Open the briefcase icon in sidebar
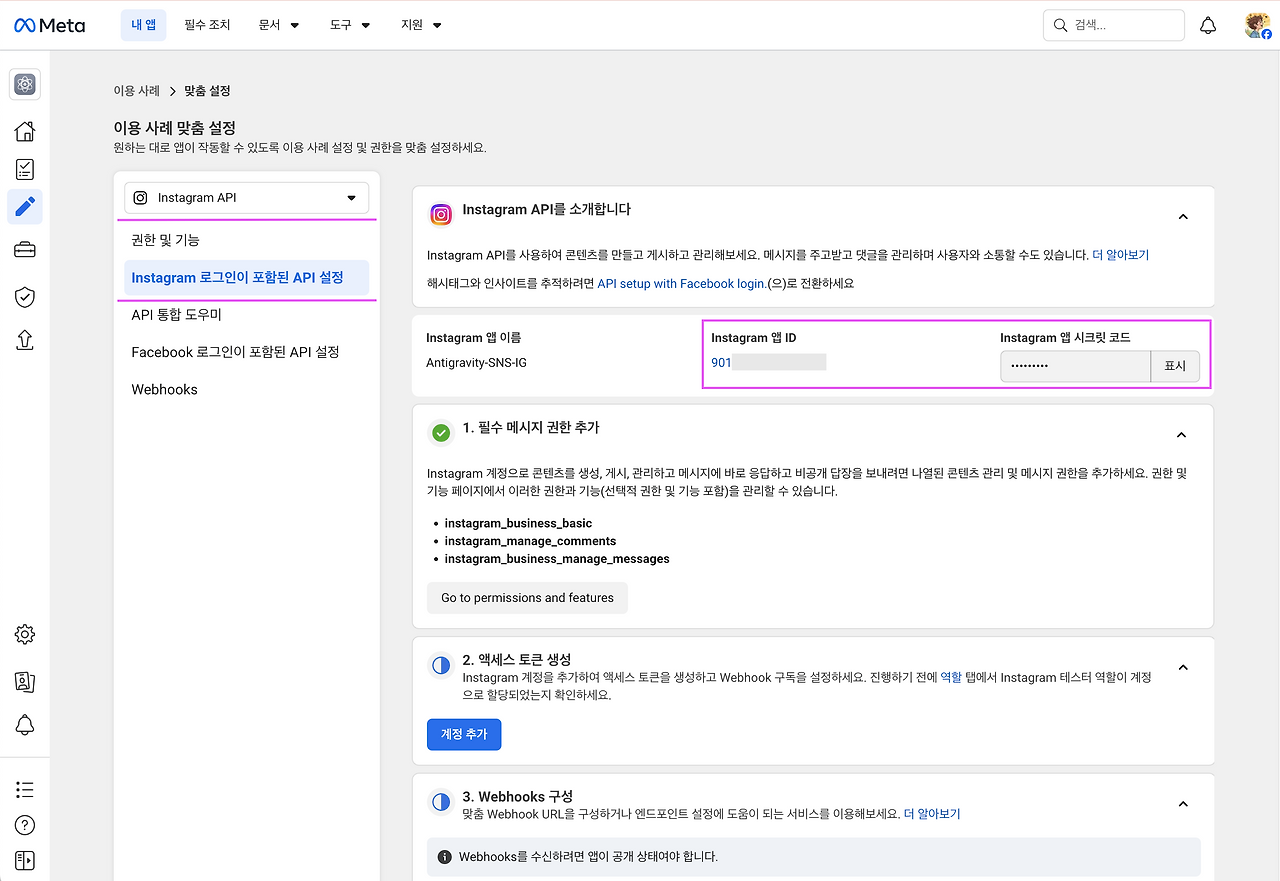 click(25, 250)
